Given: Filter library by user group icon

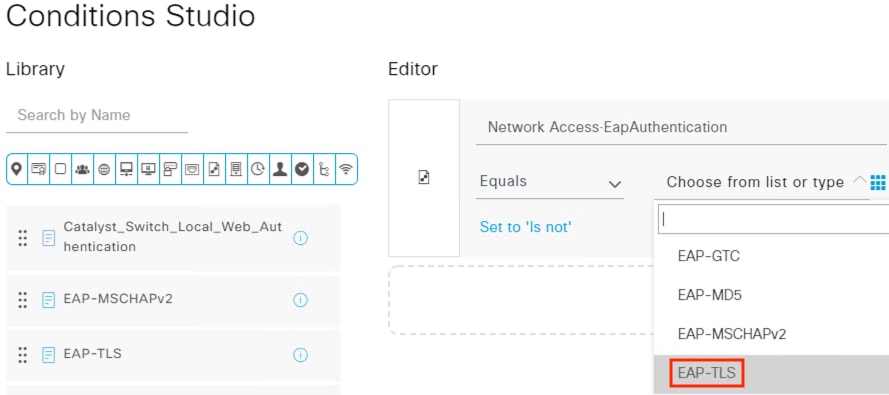Looking at the screenshot, I should coord(83,169).
